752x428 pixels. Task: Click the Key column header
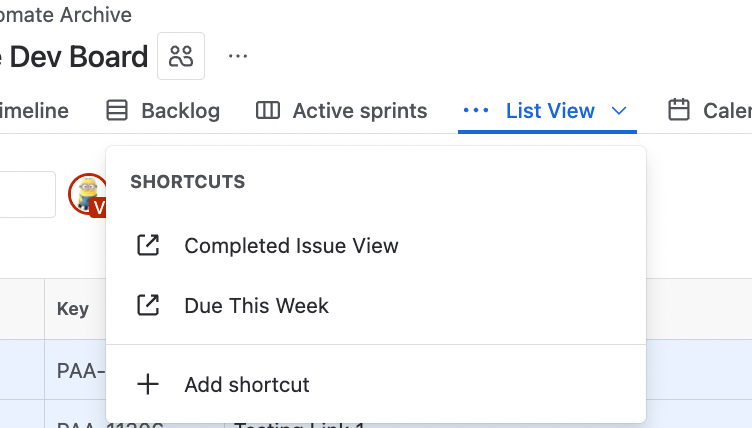tap(73, 309)
